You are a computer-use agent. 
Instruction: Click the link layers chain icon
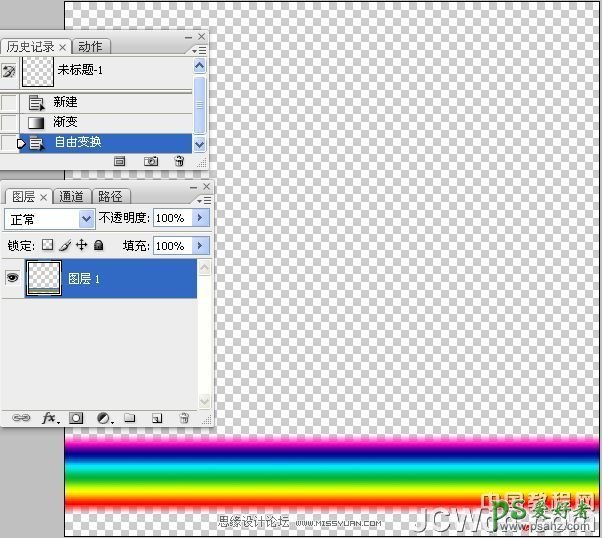pyautogui.click(x=21, y=418)
